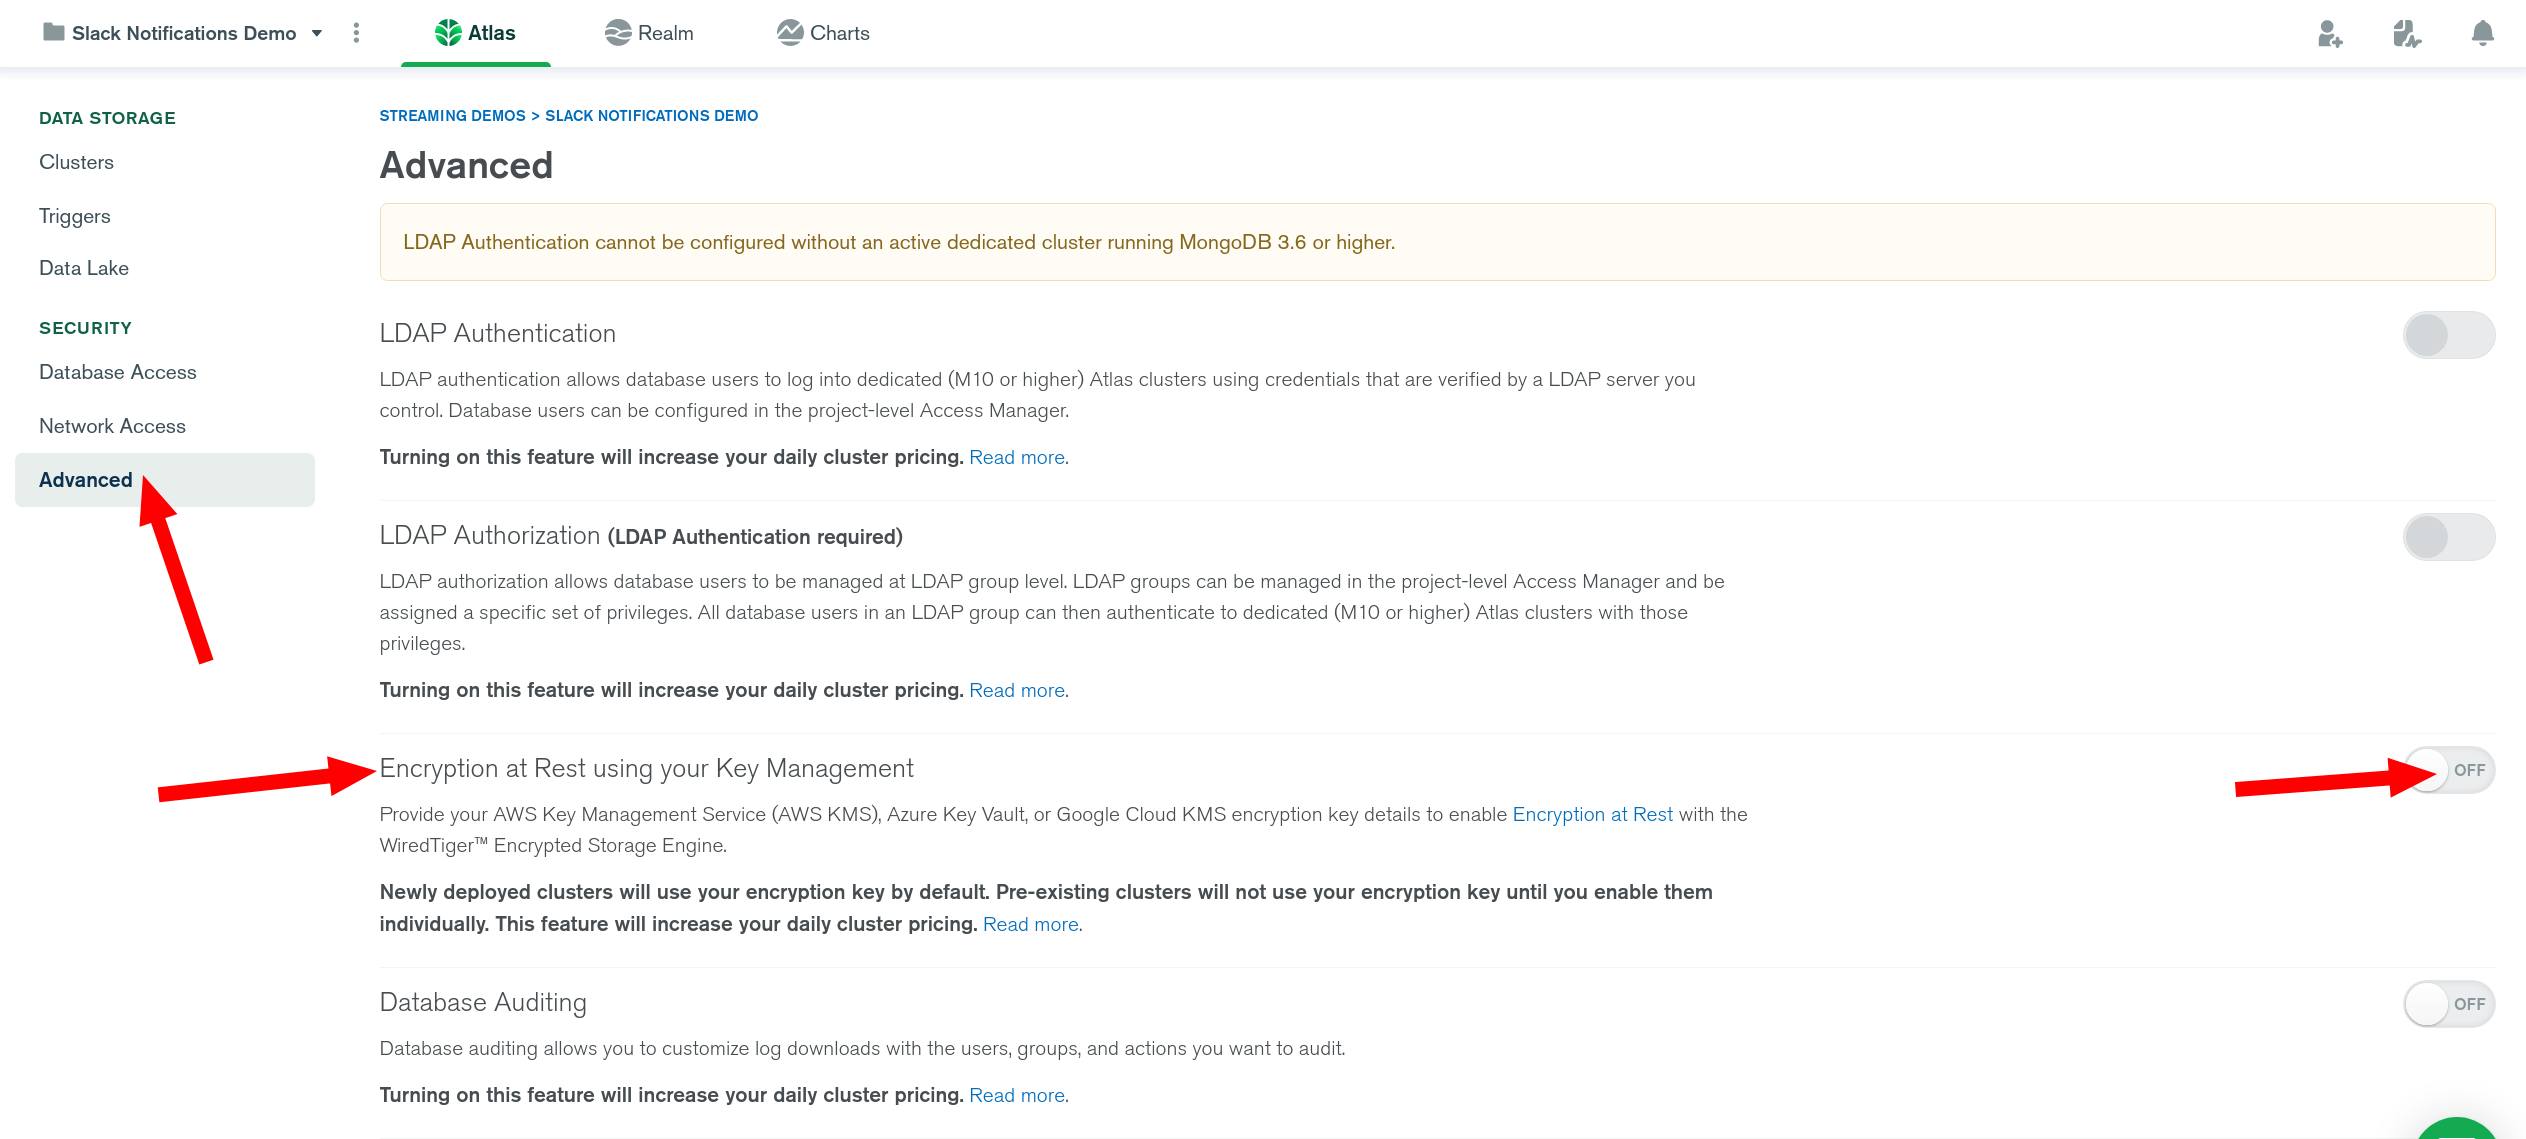Click the invite user icon

tap(2329, 34)
